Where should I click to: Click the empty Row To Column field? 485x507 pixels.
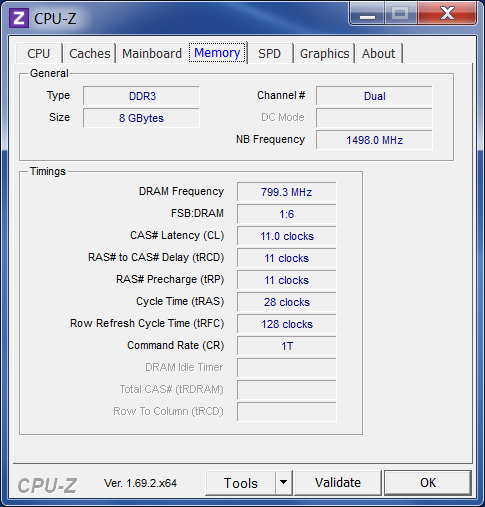287,412
